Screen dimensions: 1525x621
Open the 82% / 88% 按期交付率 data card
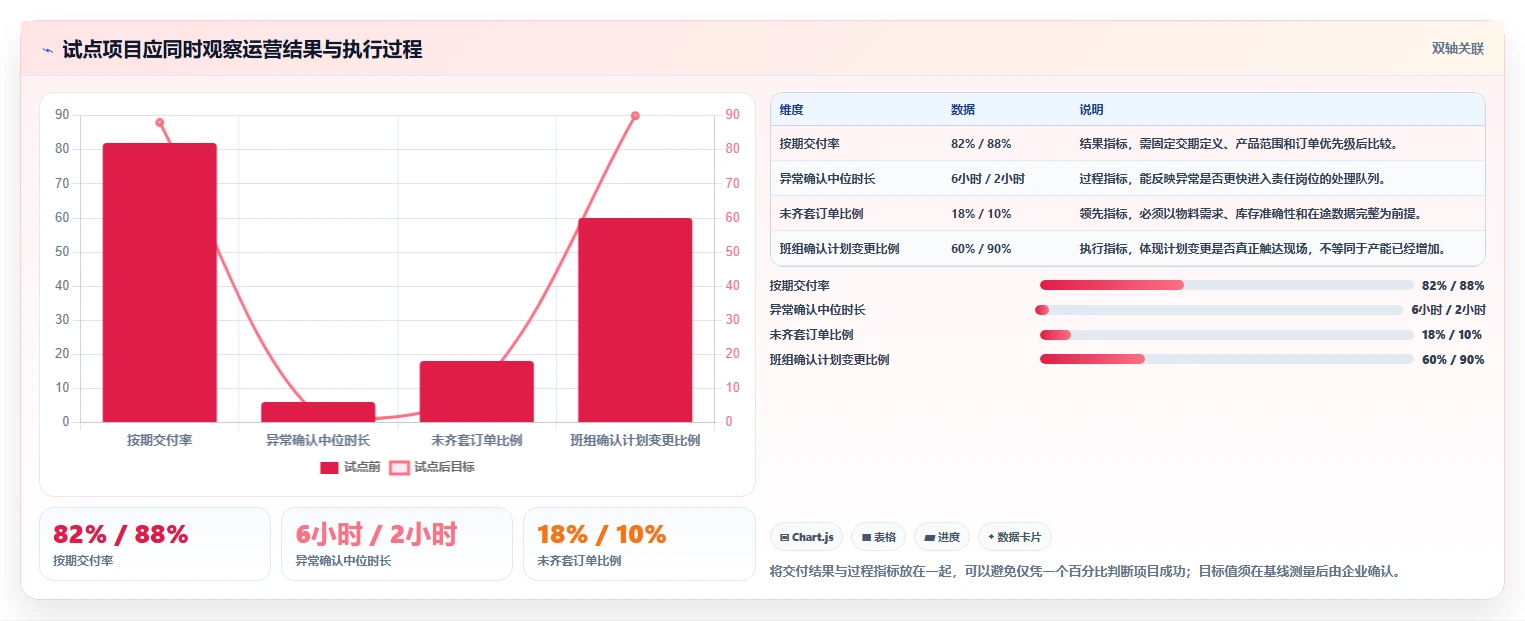click(x=155, y=544)
